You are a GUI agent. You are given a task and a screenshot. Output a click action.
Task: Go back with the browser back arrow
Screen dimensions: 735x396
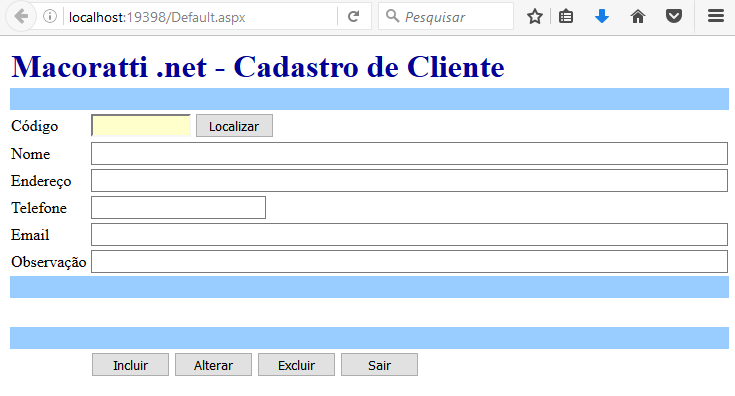click(x=21, y=16)
